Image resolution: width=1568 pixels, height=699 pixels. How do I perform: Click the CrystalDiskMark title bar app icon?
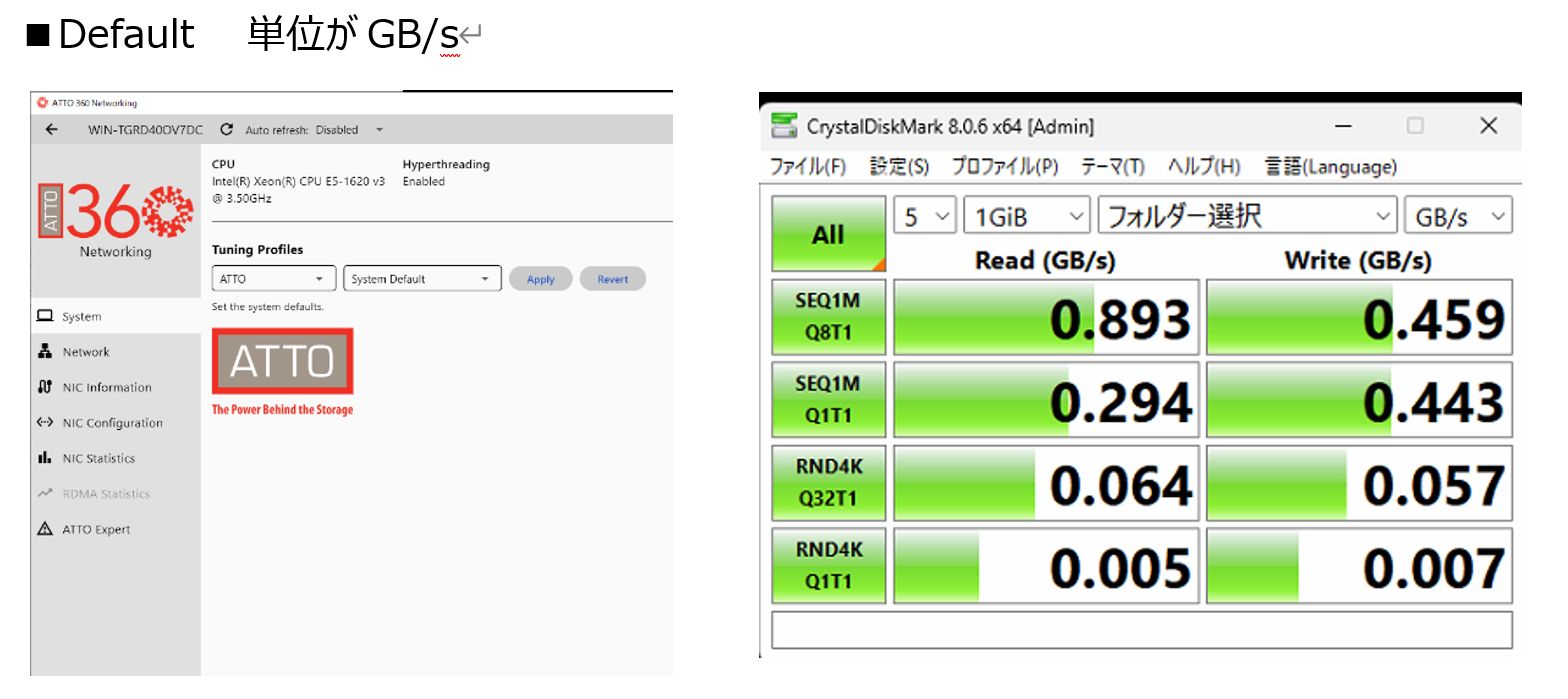[x=785, y=126]
